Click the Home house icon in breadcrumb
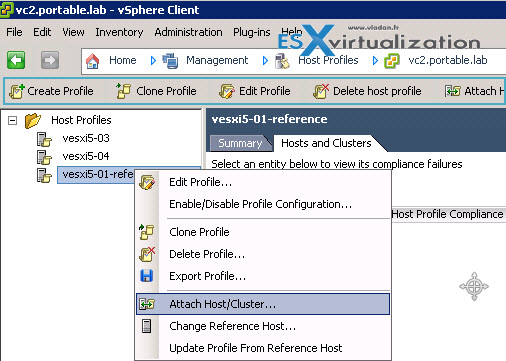The image size is (506, 361). click(92, 61)
